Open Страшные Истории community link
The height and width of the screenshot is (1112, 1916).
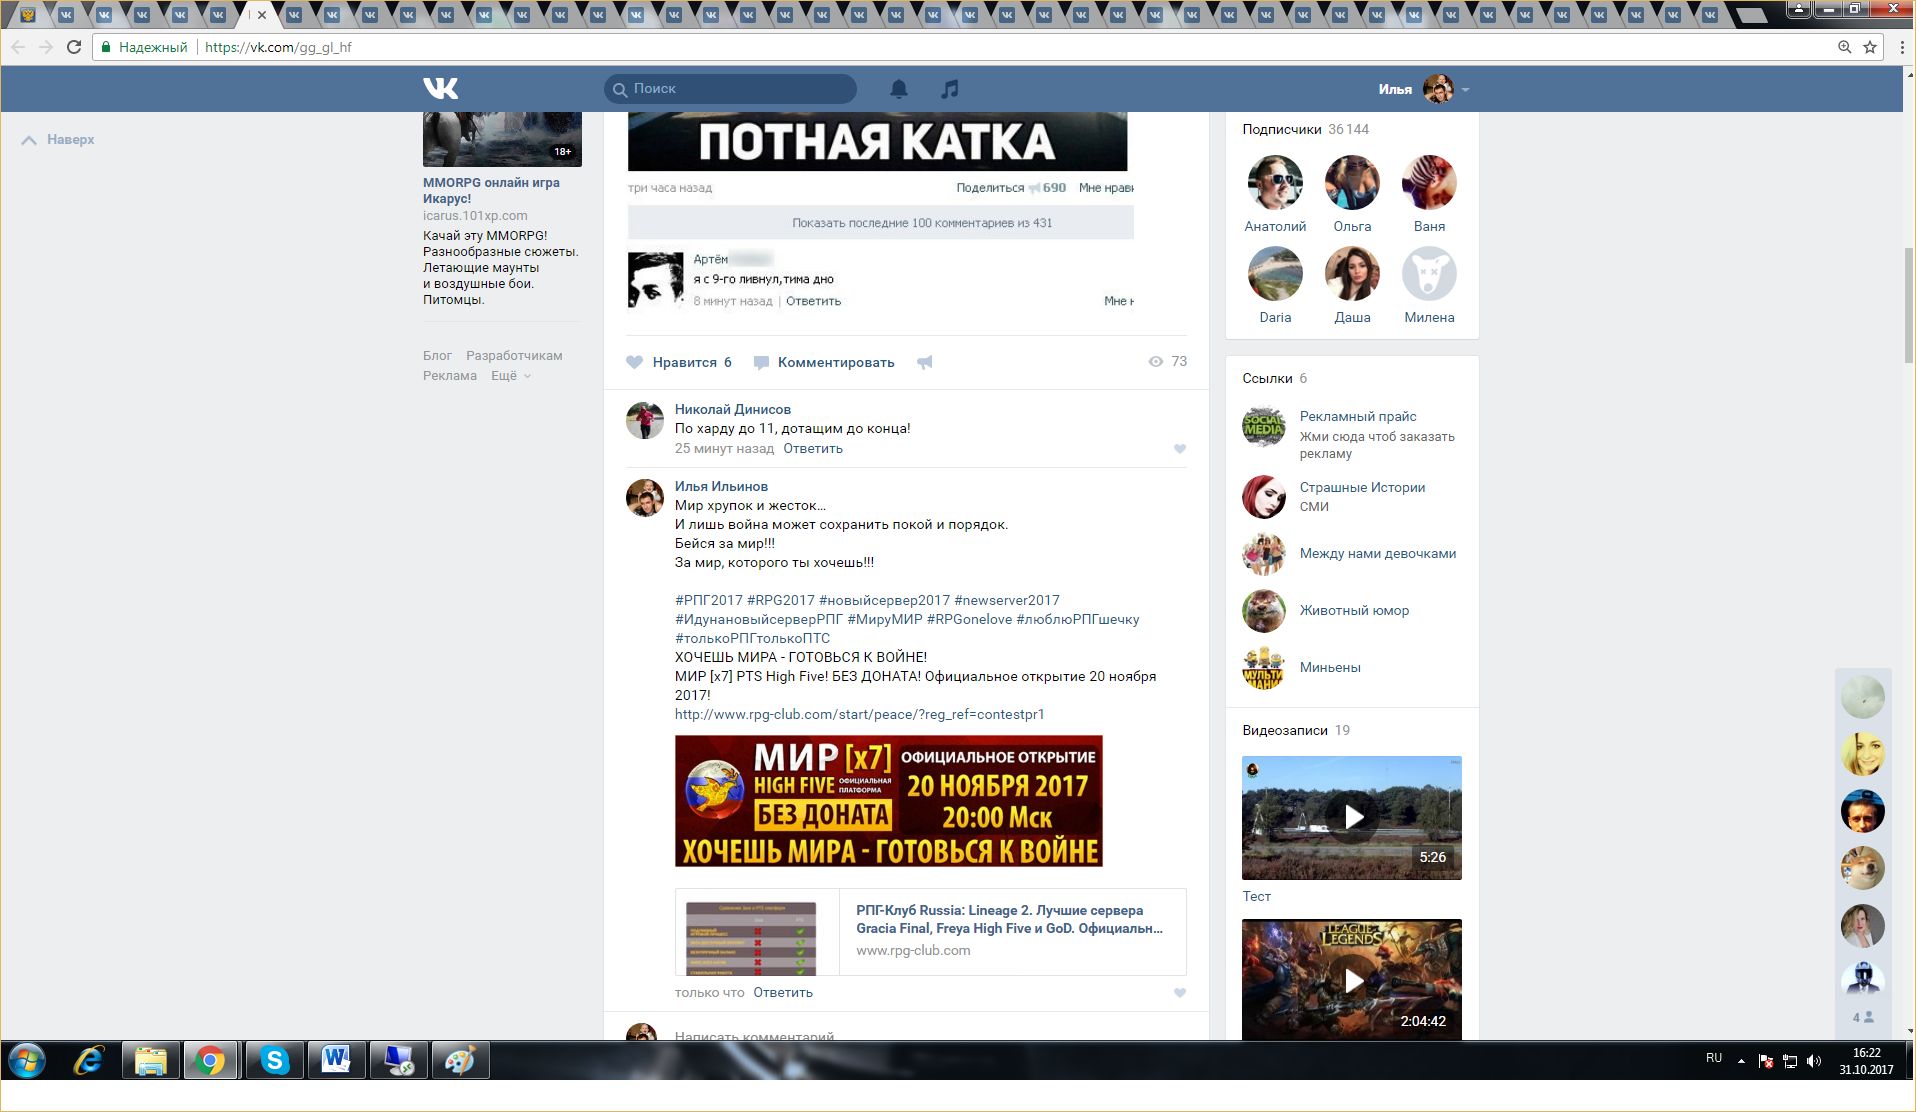pyautogui.click(x=1362, y=487)
